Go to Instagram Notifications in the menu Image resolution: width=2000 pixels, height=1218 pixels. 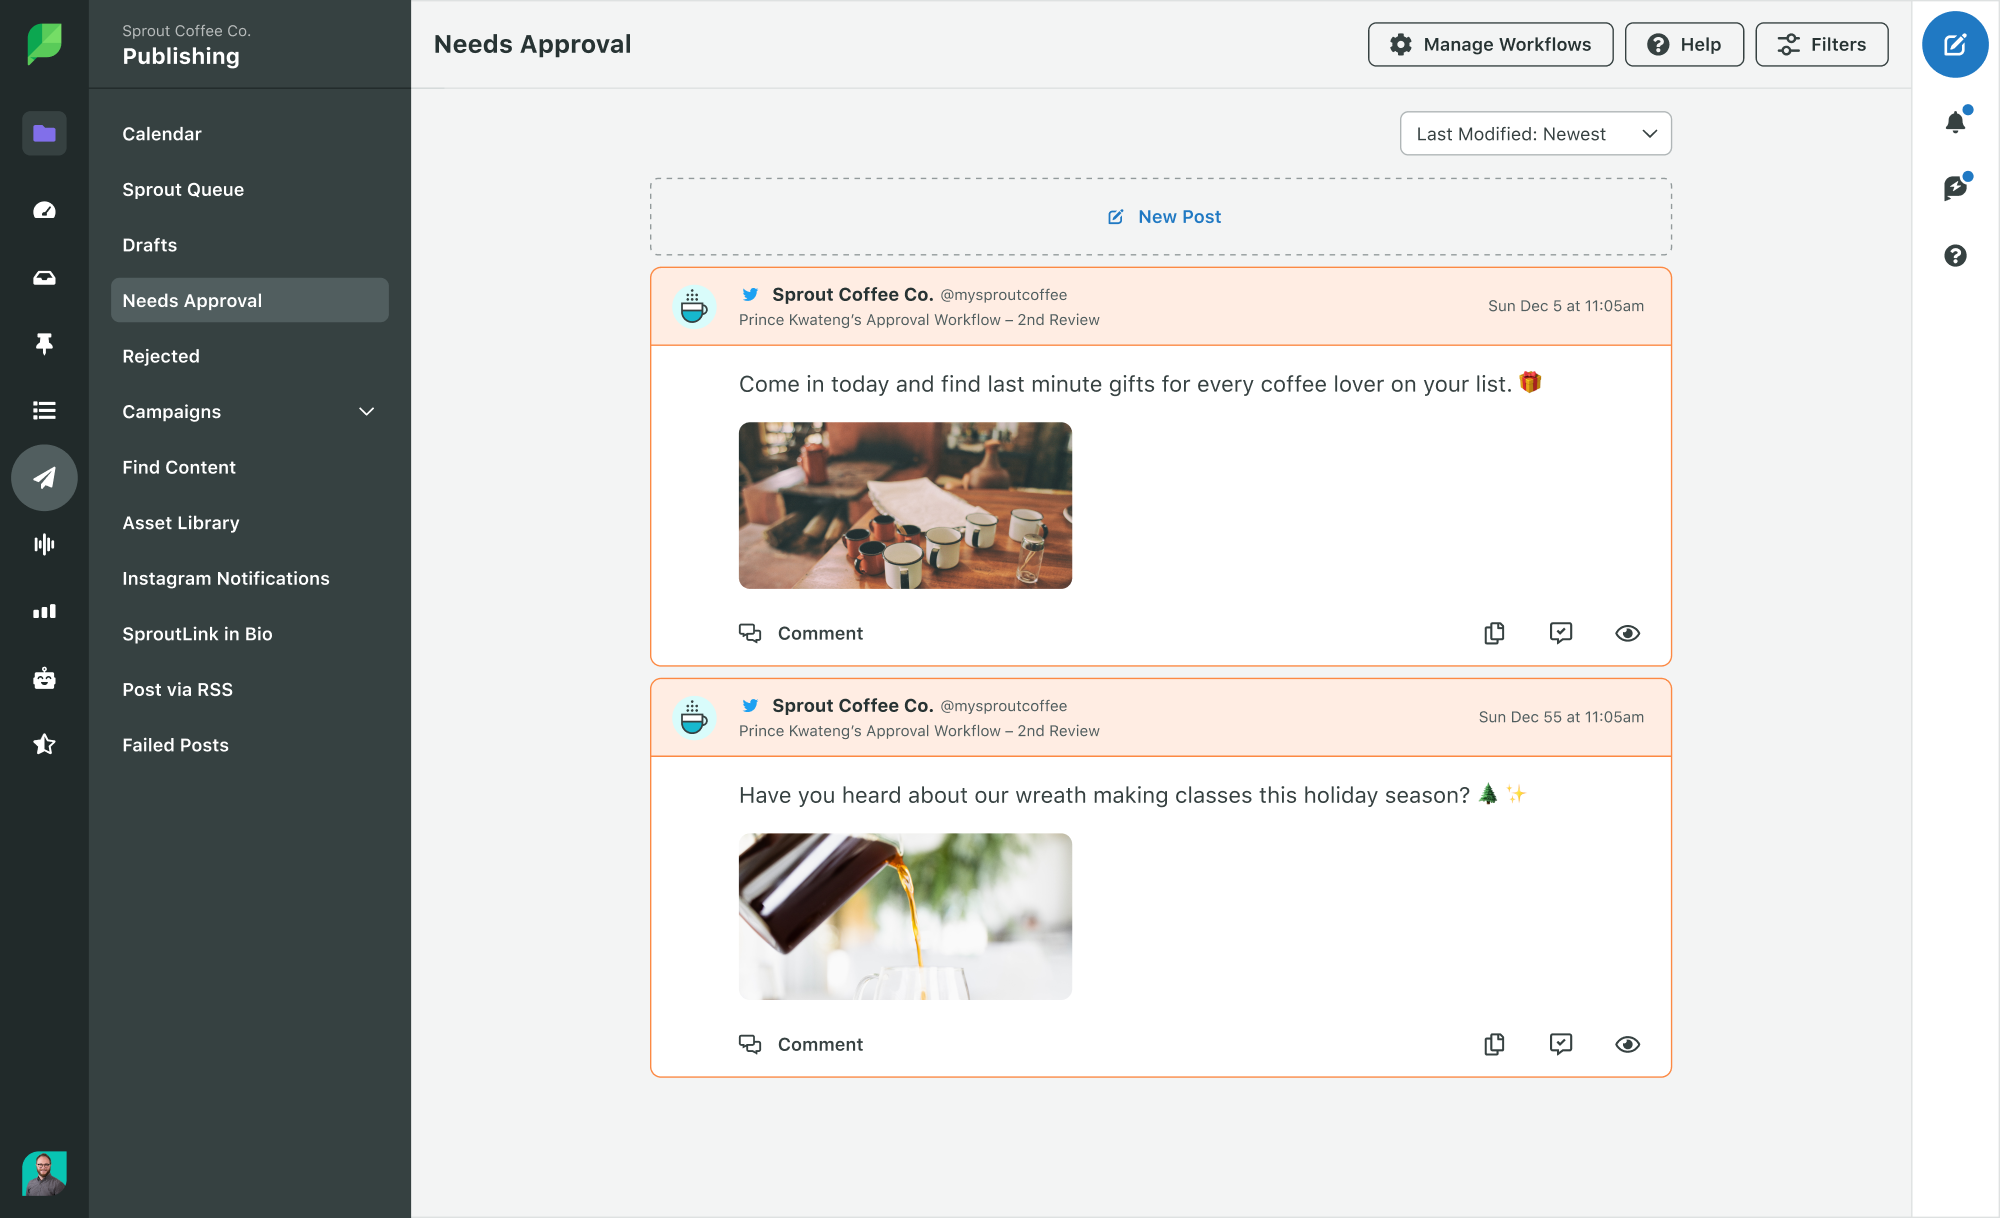coord(225,578)
